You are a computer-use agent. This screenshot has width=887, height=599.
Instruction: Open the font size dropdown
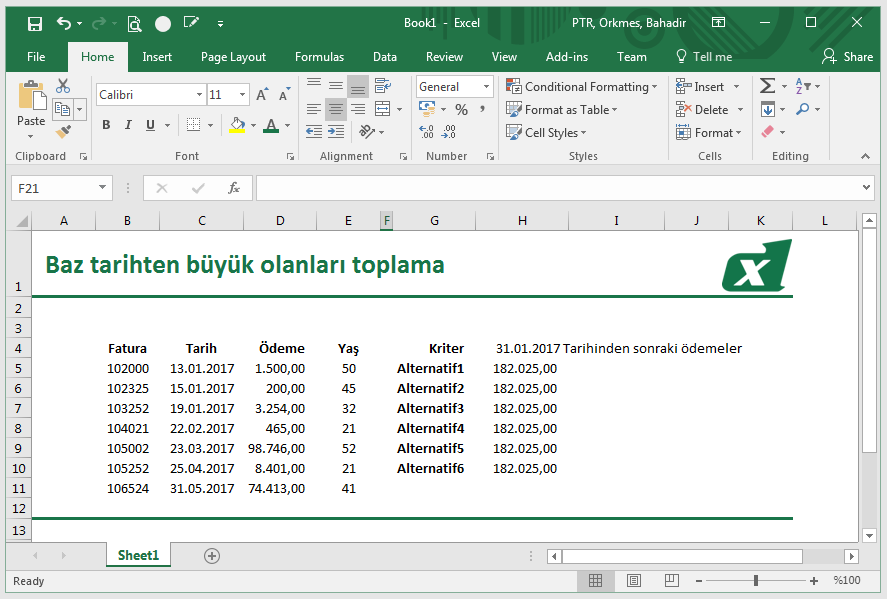pos(242,94)
